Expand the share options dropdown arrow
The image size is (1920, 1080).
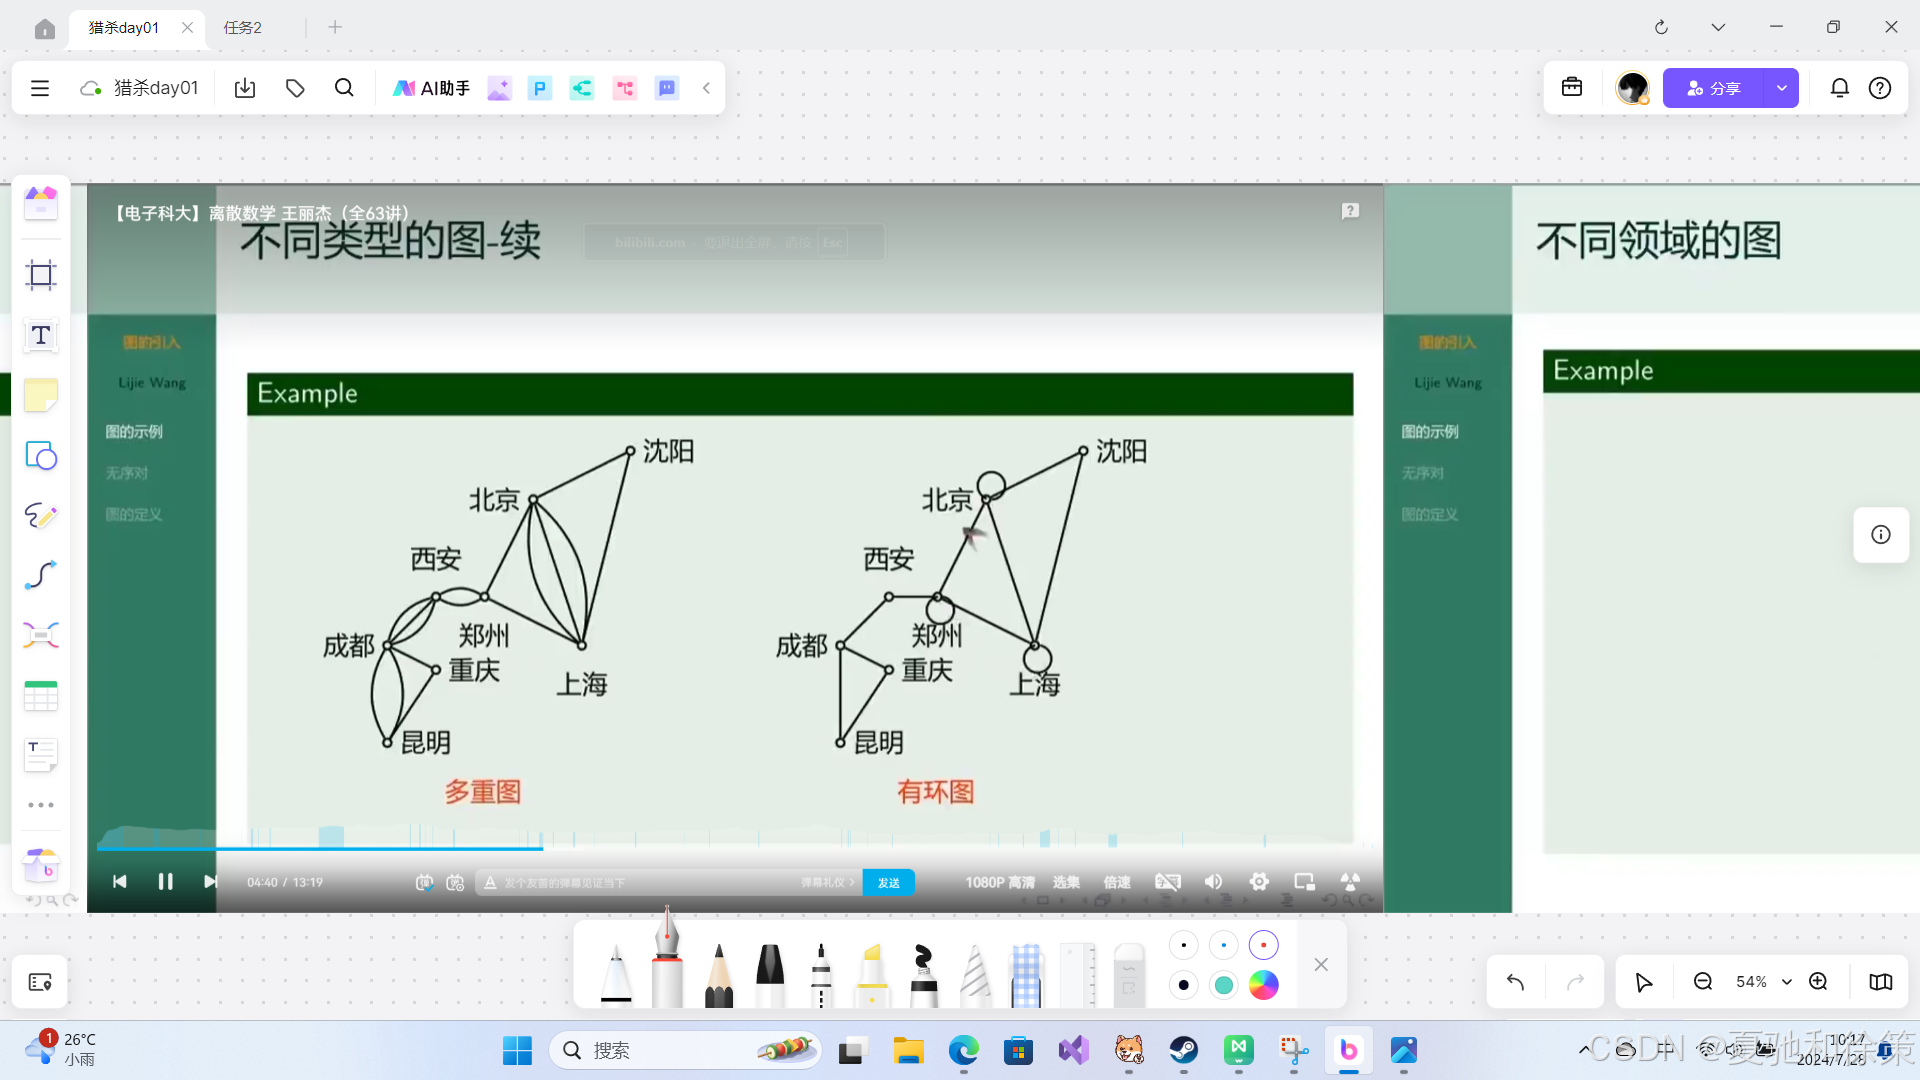coord(1782,88)
